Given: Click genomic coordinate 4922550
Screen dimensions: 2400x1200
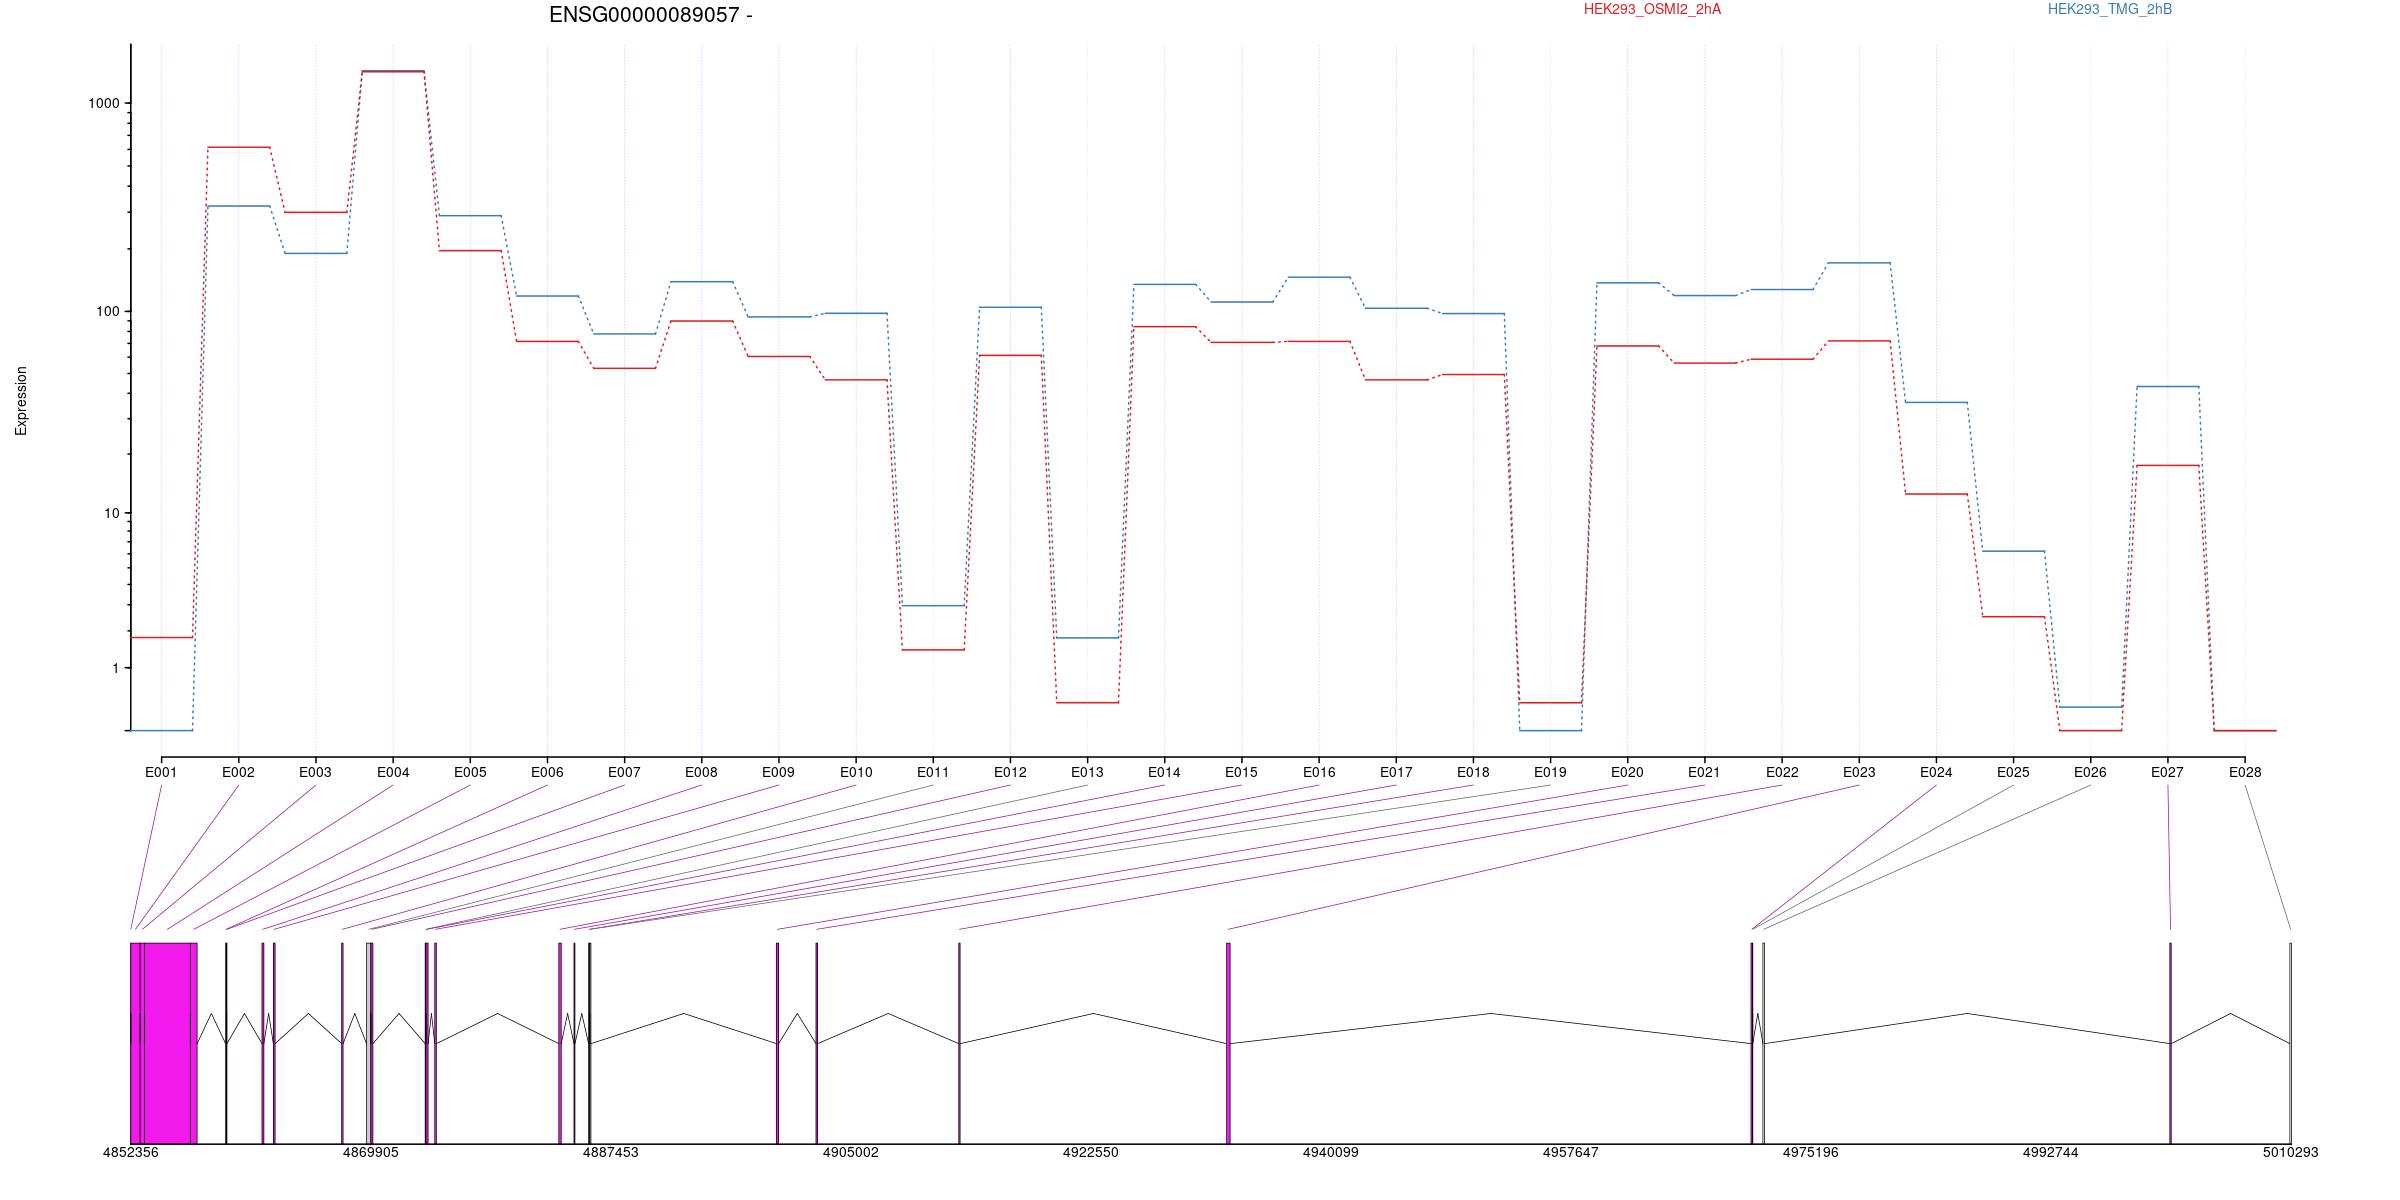Looking at the screenshot, I should [x=1090, y=1152].
